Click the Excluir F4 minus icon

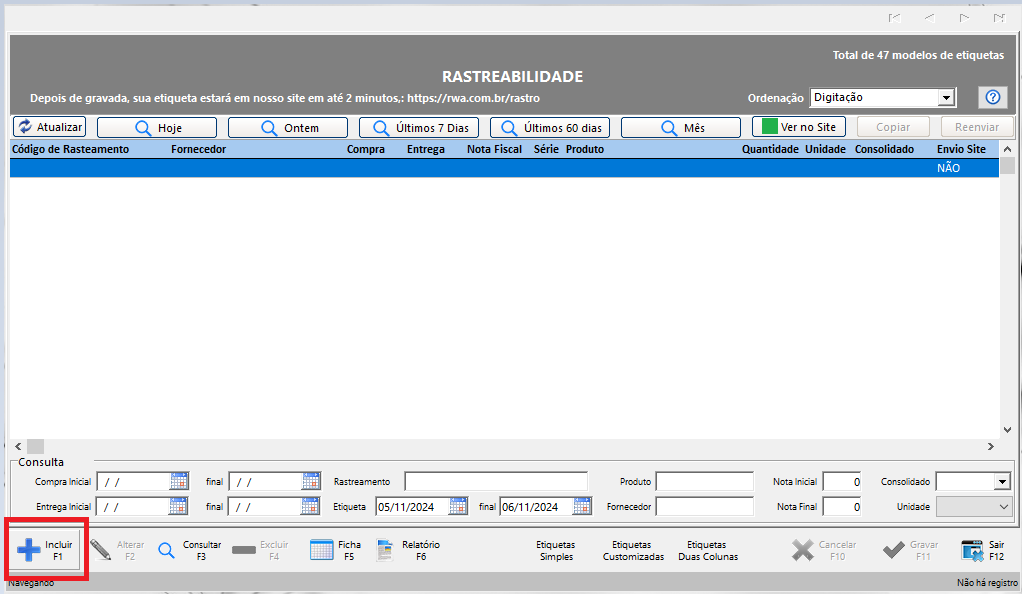pyautogui.click(x=244, y=550)
